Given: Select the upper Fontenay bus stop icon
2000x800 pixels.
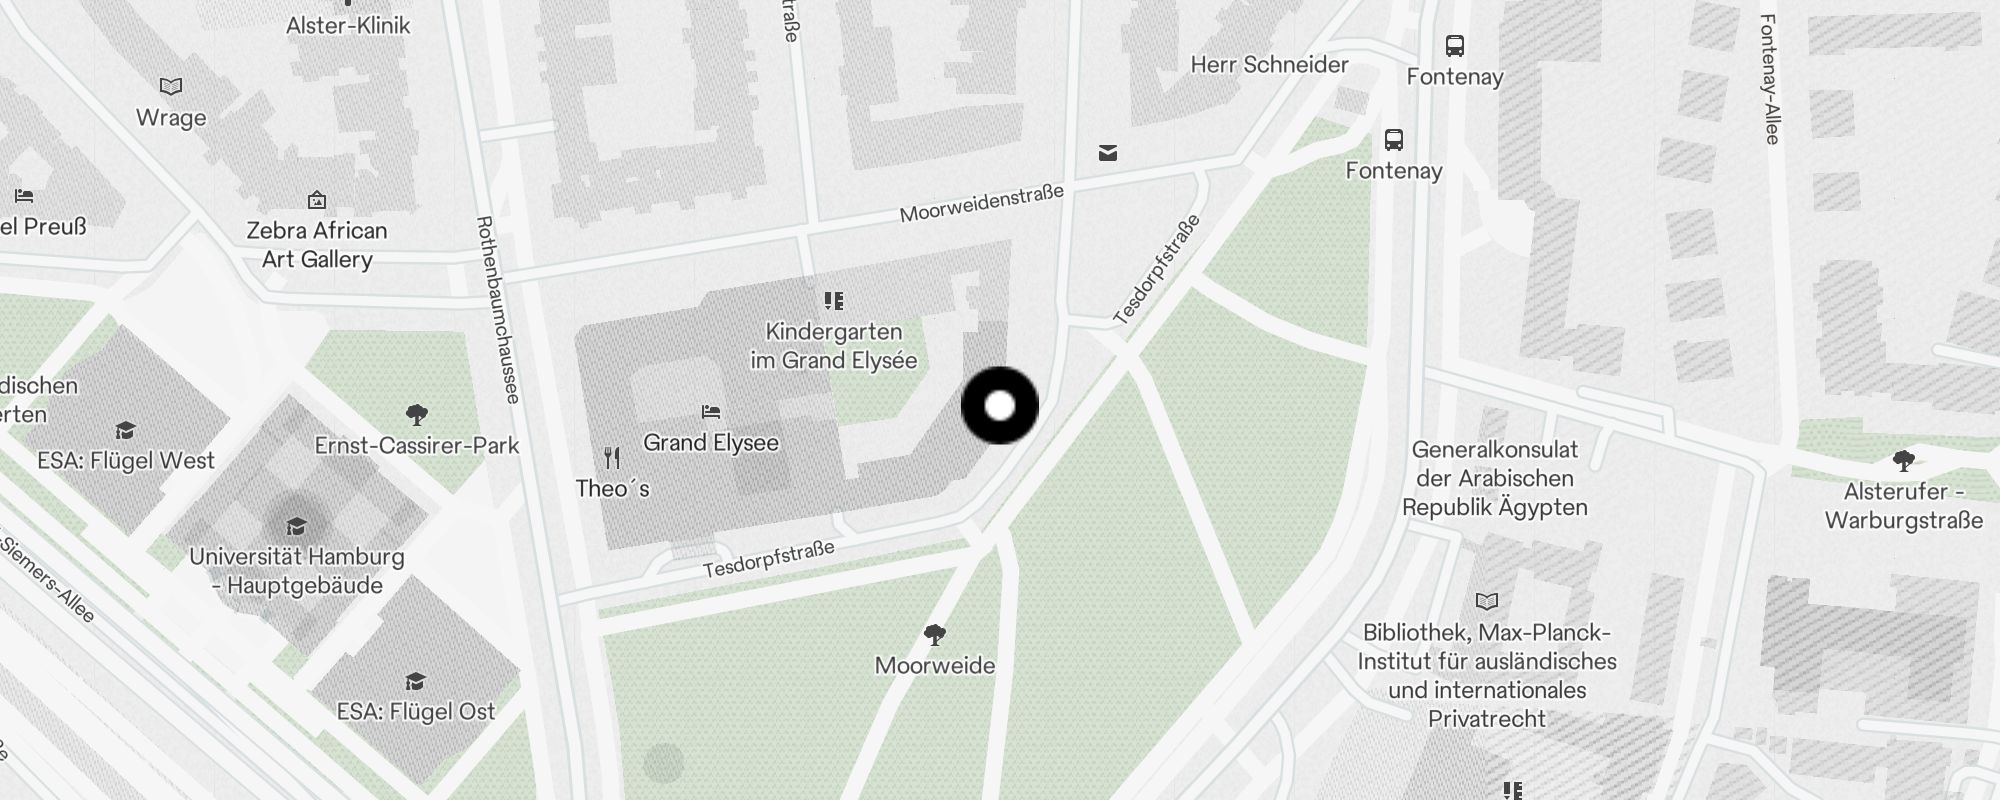Looking at the screenshot, I should [1455, 45].
